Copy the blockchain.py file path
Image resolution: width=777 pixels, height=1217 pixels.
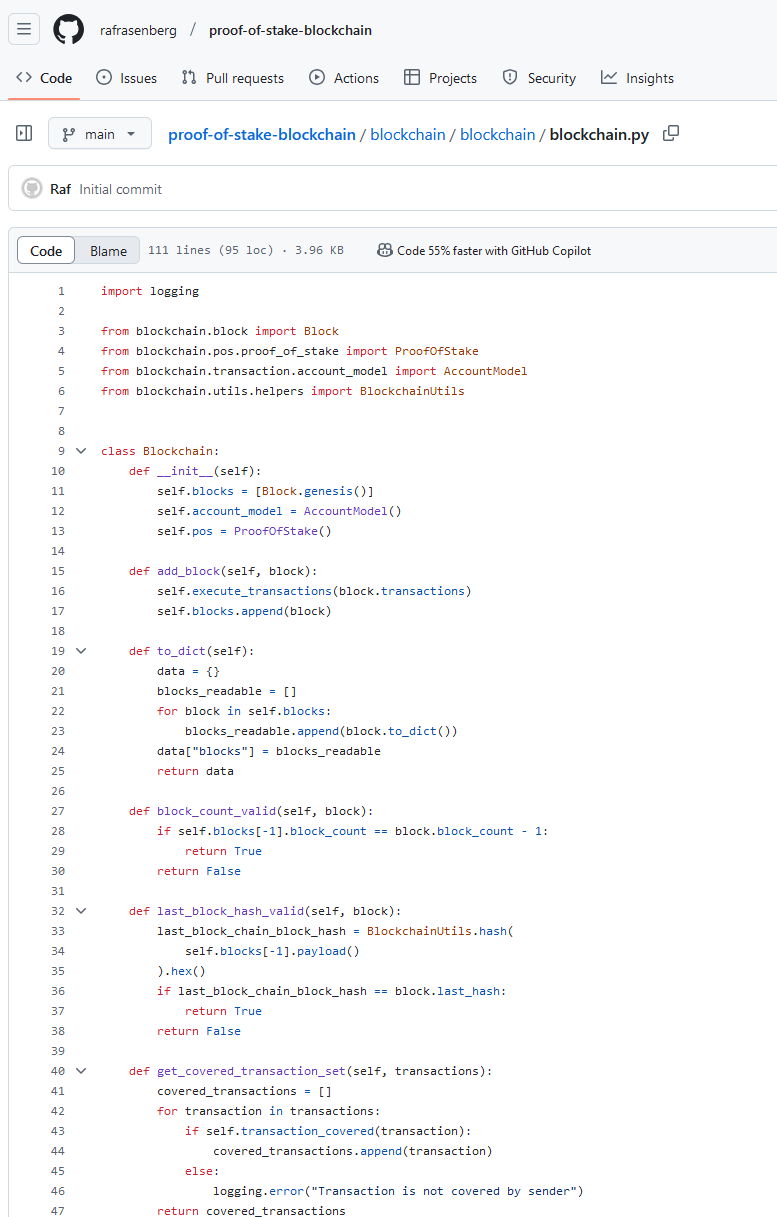pyautogui.click(x=671, y=133)
